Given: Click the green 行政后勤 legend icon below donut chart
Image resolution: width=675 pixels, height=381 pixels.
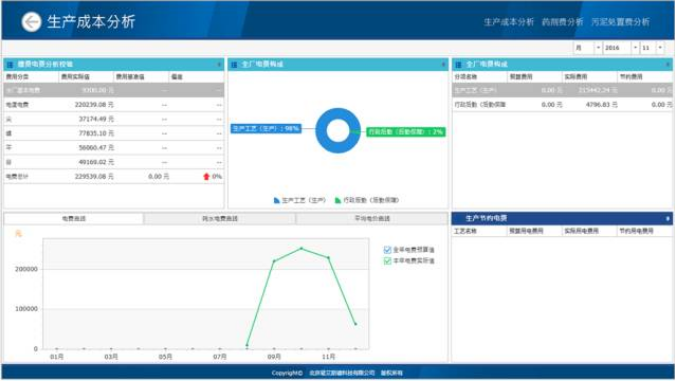Looking at the screenshot, I should coord(338,200).
